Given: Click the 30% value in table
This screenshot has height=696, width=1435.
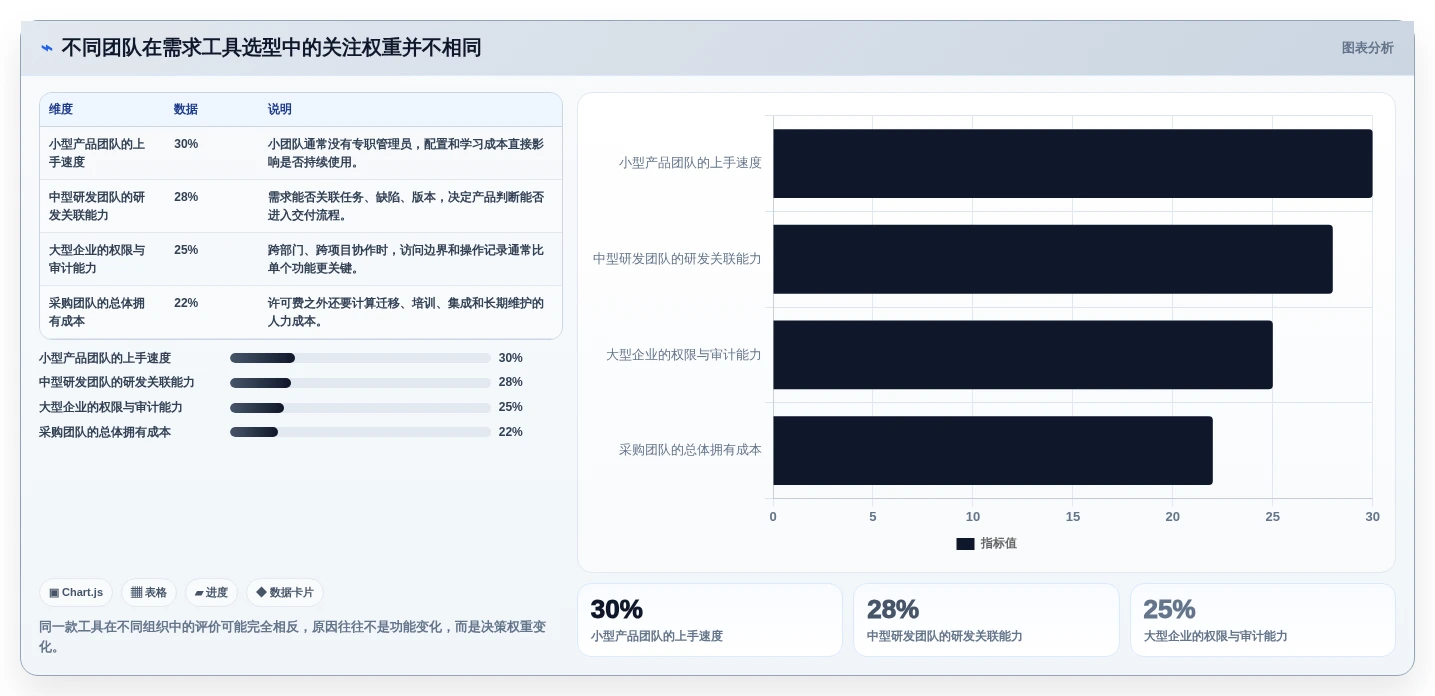Looking at the screenshot, I should 186,144.
